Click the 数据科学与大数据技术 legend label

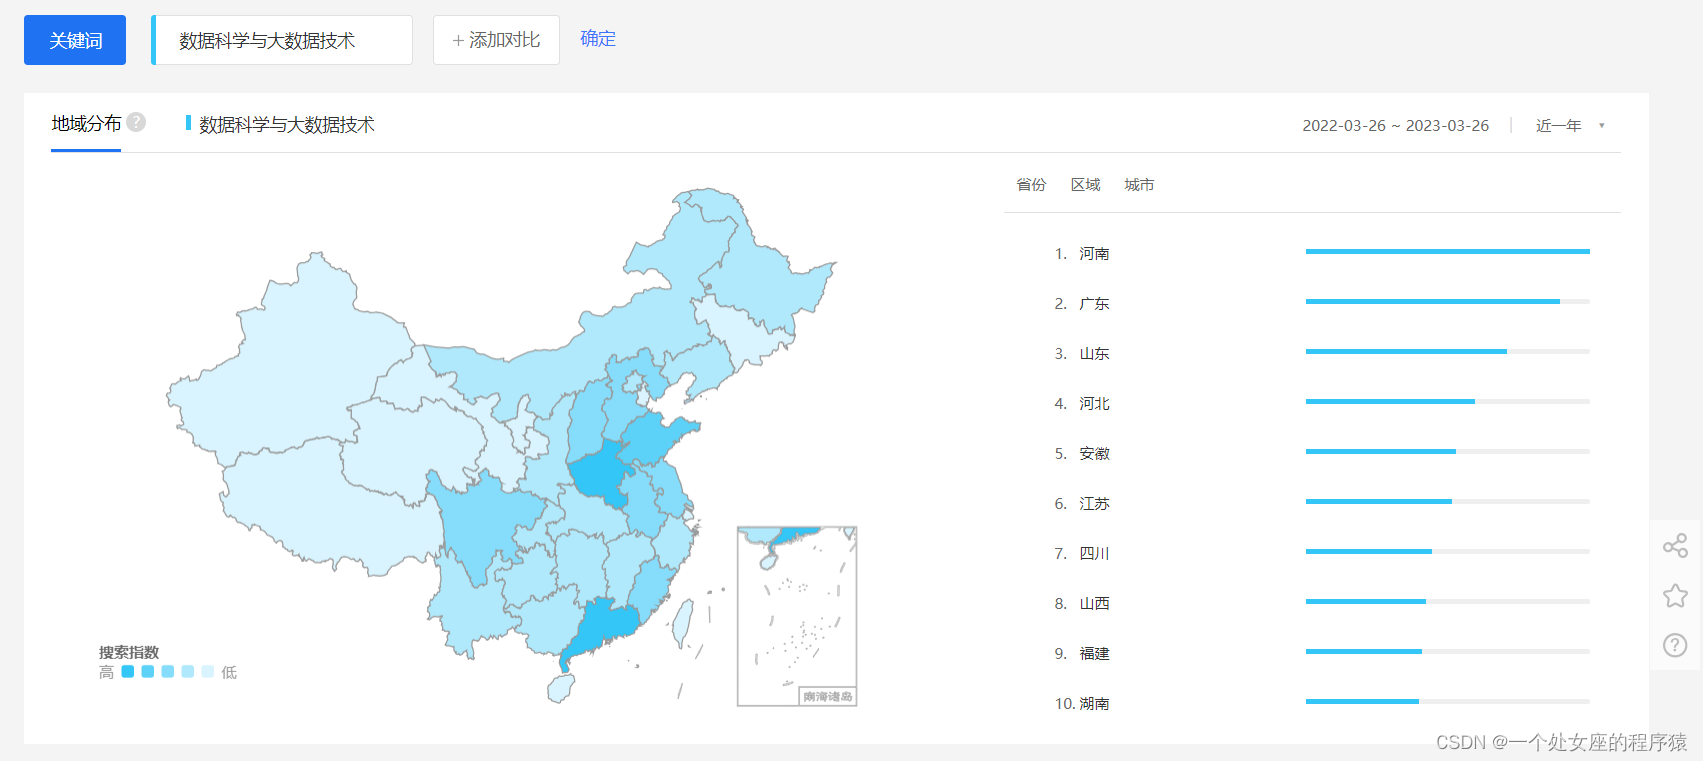pyautogui.click(x=286, y=124)
